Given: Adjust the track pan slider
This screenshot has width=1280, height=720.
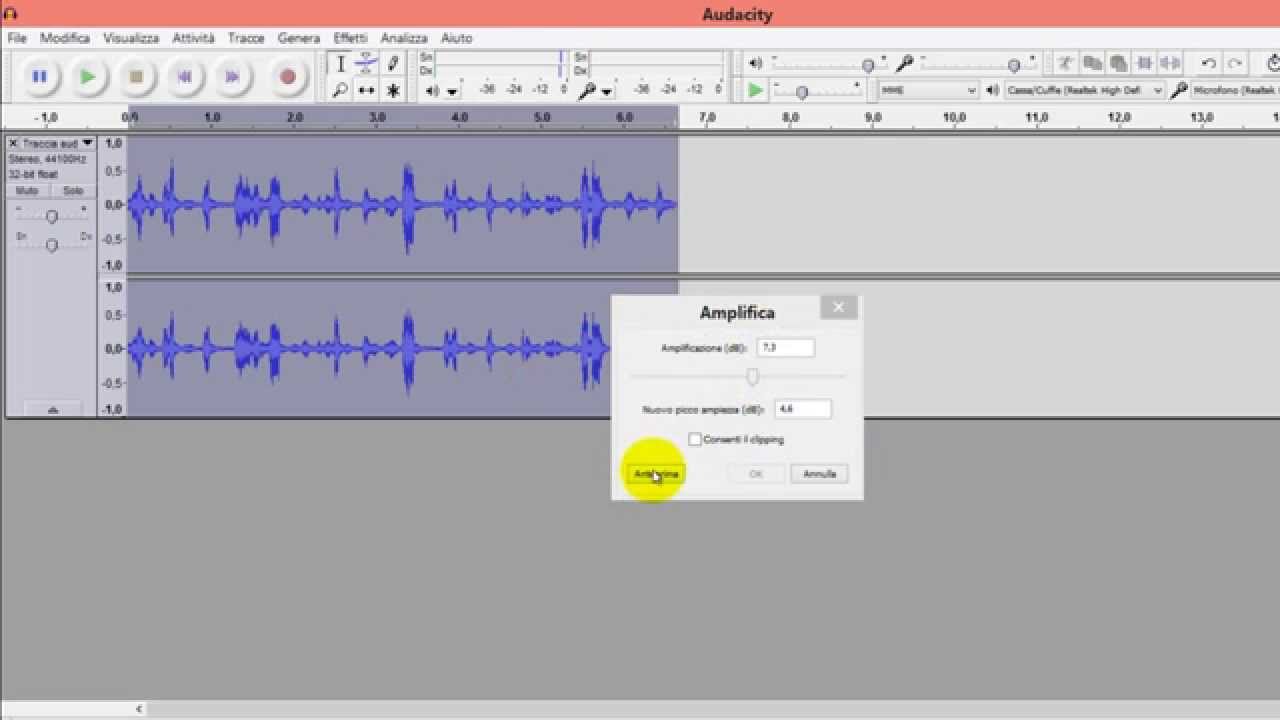Looking at the screenshot, I should click(x=52, y=243).
